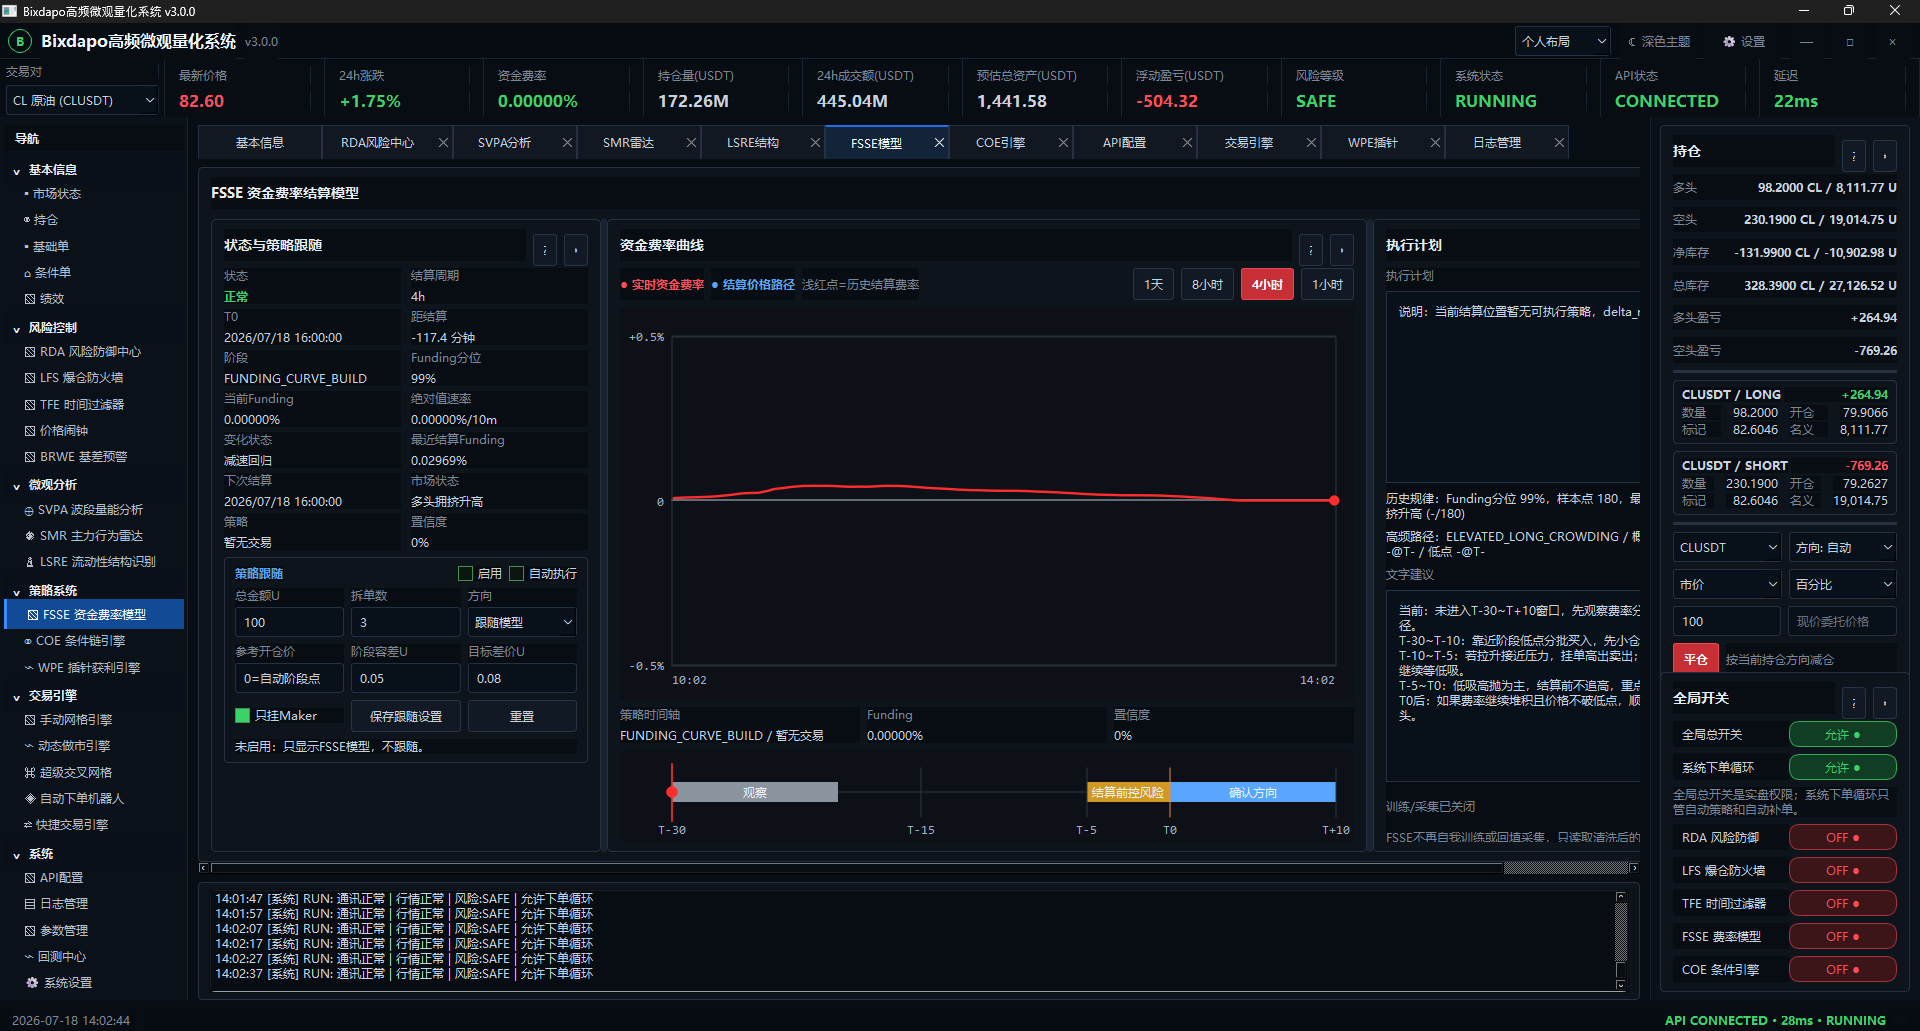This screenshot has height=1031, width=1920.
Task: Open the 状态与策略跟随 panel options menu
Action: [x=545, y=250]
